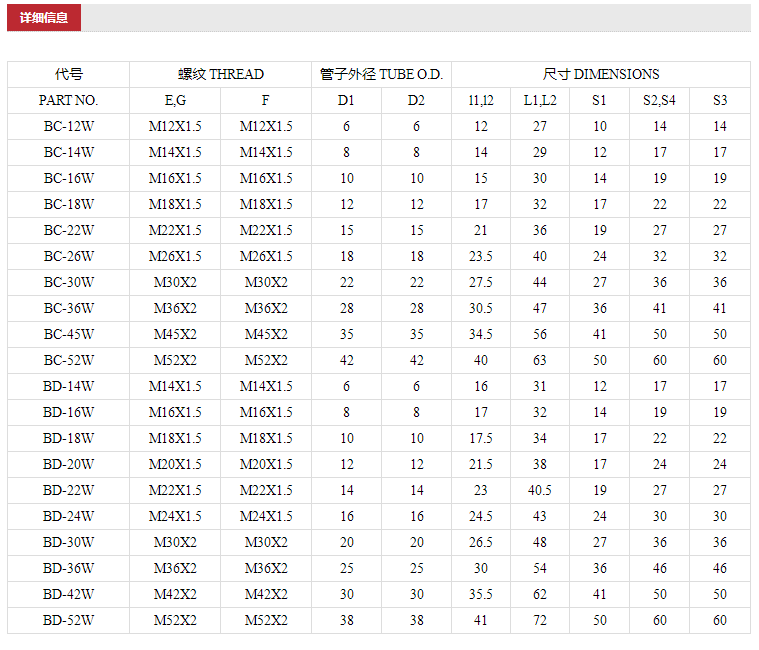
Task: Click the E,G thread cell in BD-20W row
Action: [x=175, y=464]
